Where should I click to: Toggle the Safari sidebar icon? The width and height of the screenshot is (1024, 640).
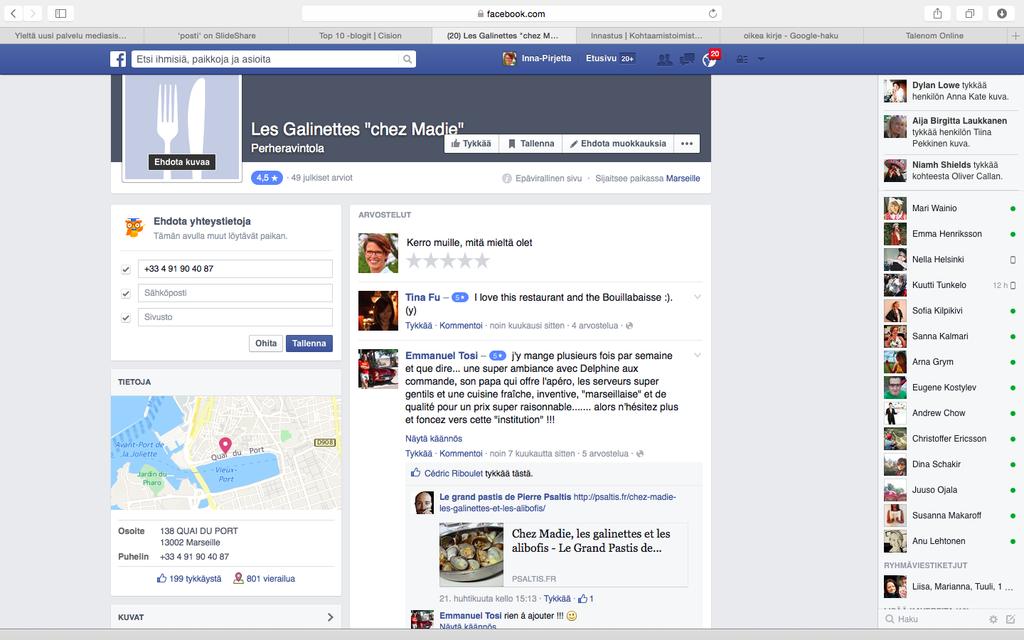[x=60, y=13]
